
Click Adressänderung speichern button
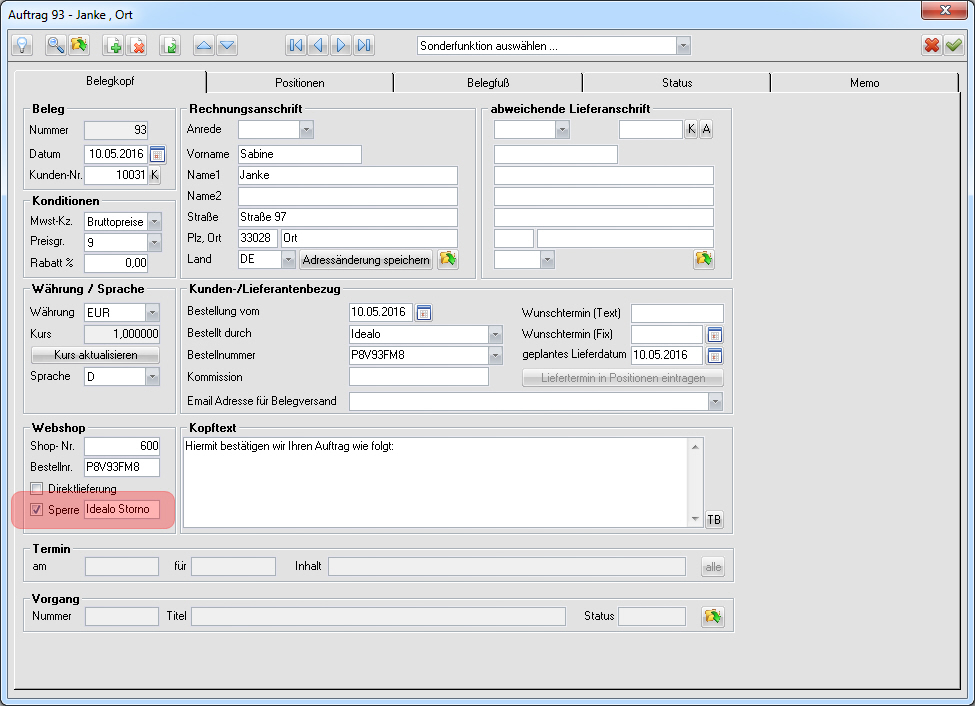tap(366, 260)
